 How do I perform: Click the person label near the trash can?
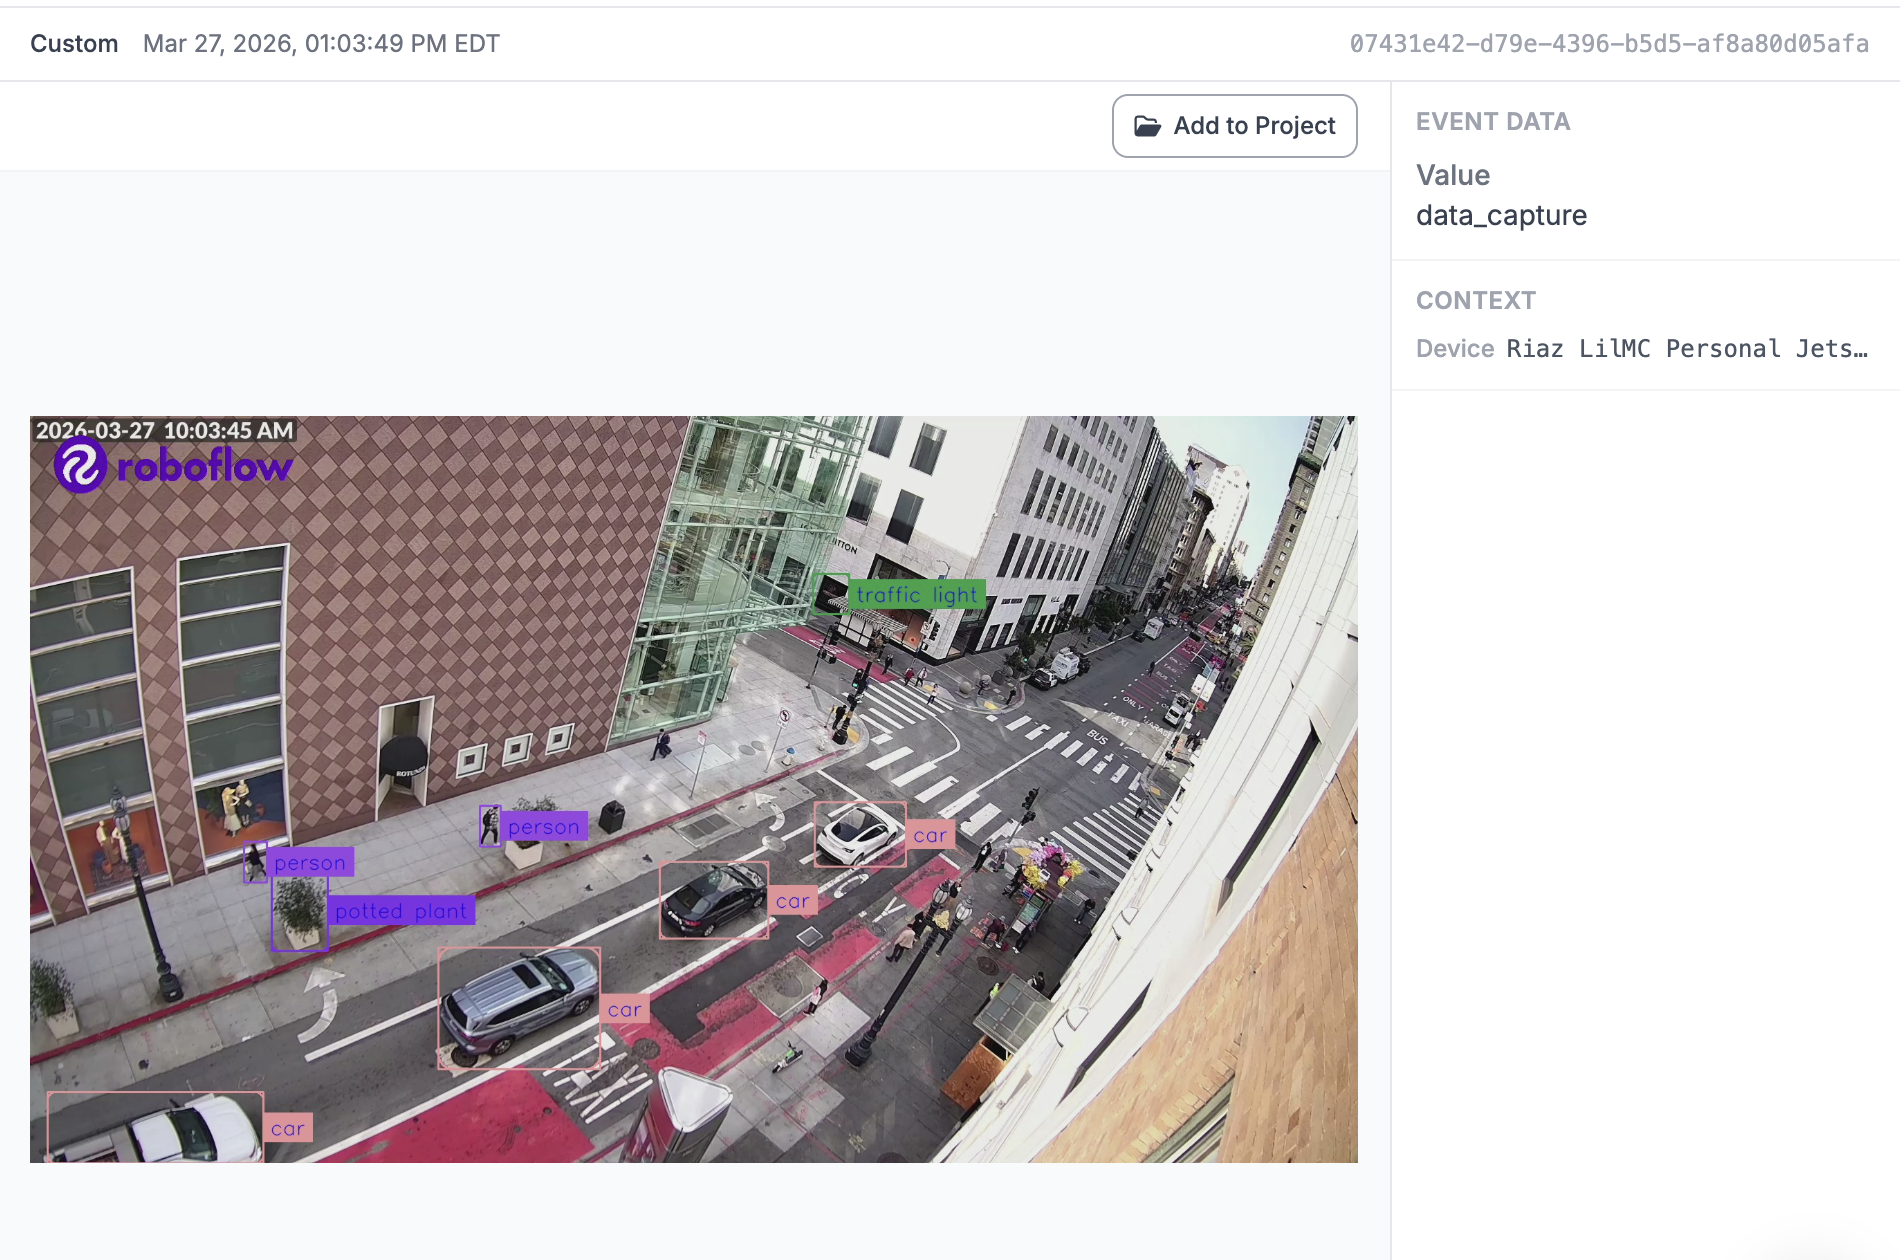pos(543,827)
